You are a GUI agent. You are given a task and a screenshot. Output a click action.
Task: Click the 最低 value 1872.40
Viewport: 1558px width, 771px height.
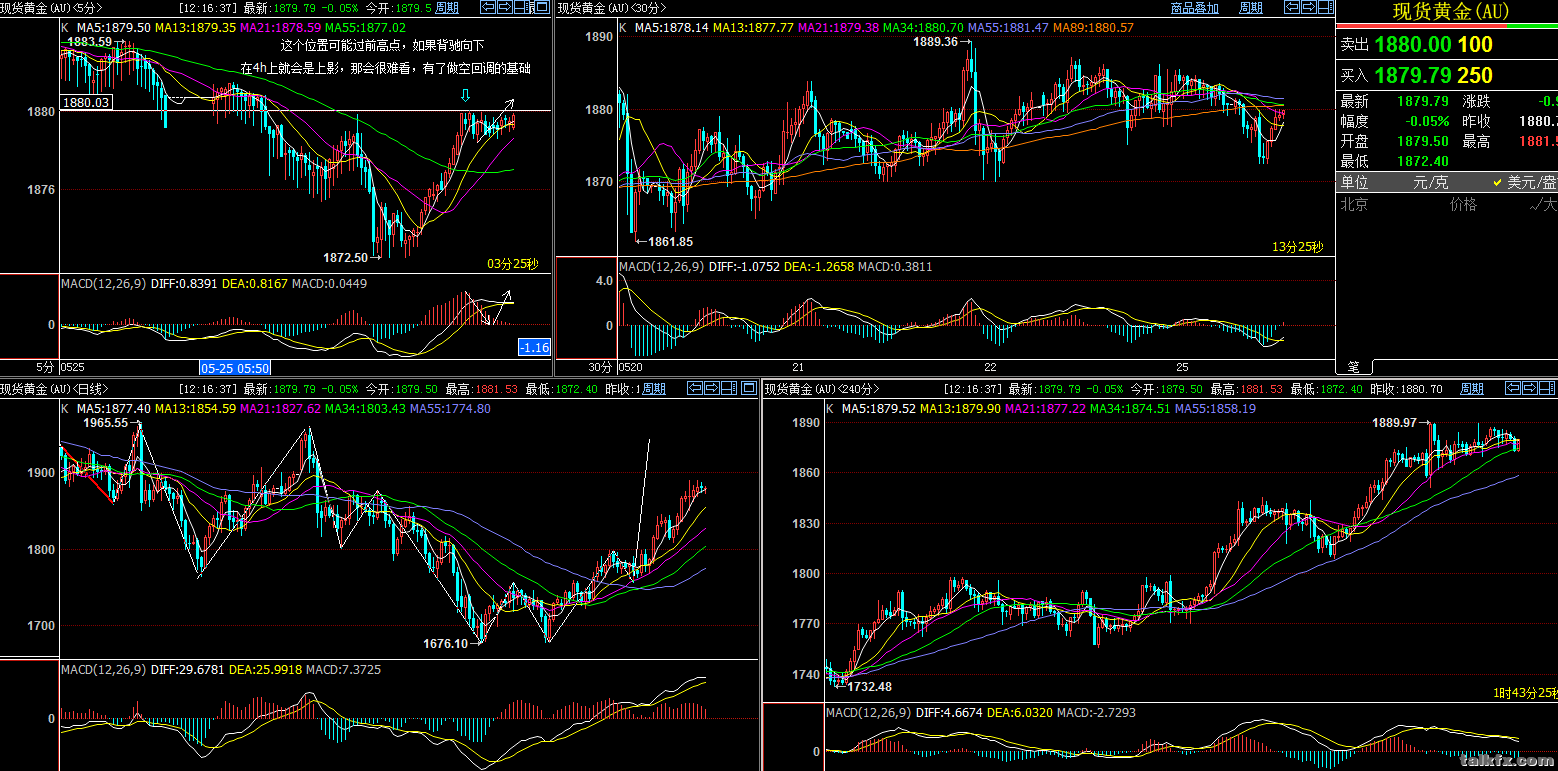click(x=1421, y=161)
